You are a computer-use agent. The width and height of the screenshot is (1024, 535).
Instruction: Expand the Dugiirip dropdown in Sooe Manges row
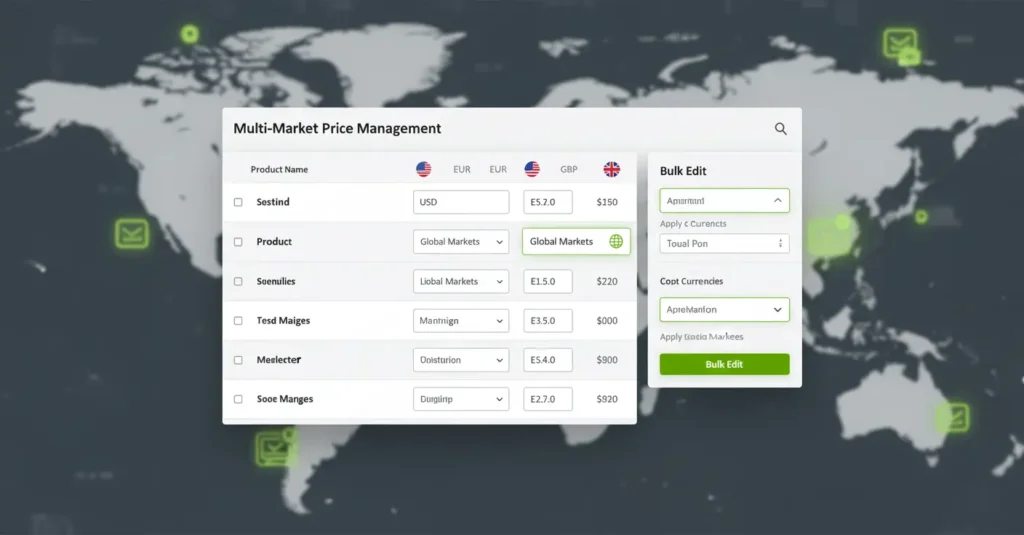tap(461, 399)
